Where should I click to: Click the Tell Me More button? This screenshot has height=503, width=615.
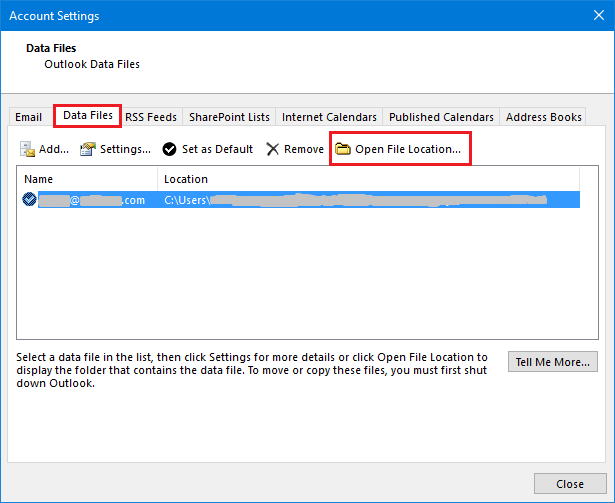coord(553,362)
